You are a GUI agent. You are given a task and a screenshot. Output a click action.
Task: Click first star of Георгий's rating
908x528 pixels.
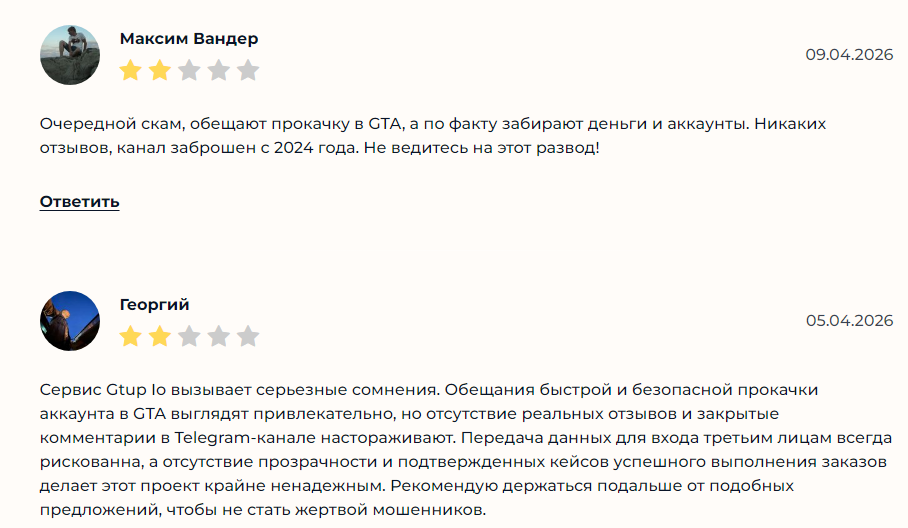coord(130,336)
